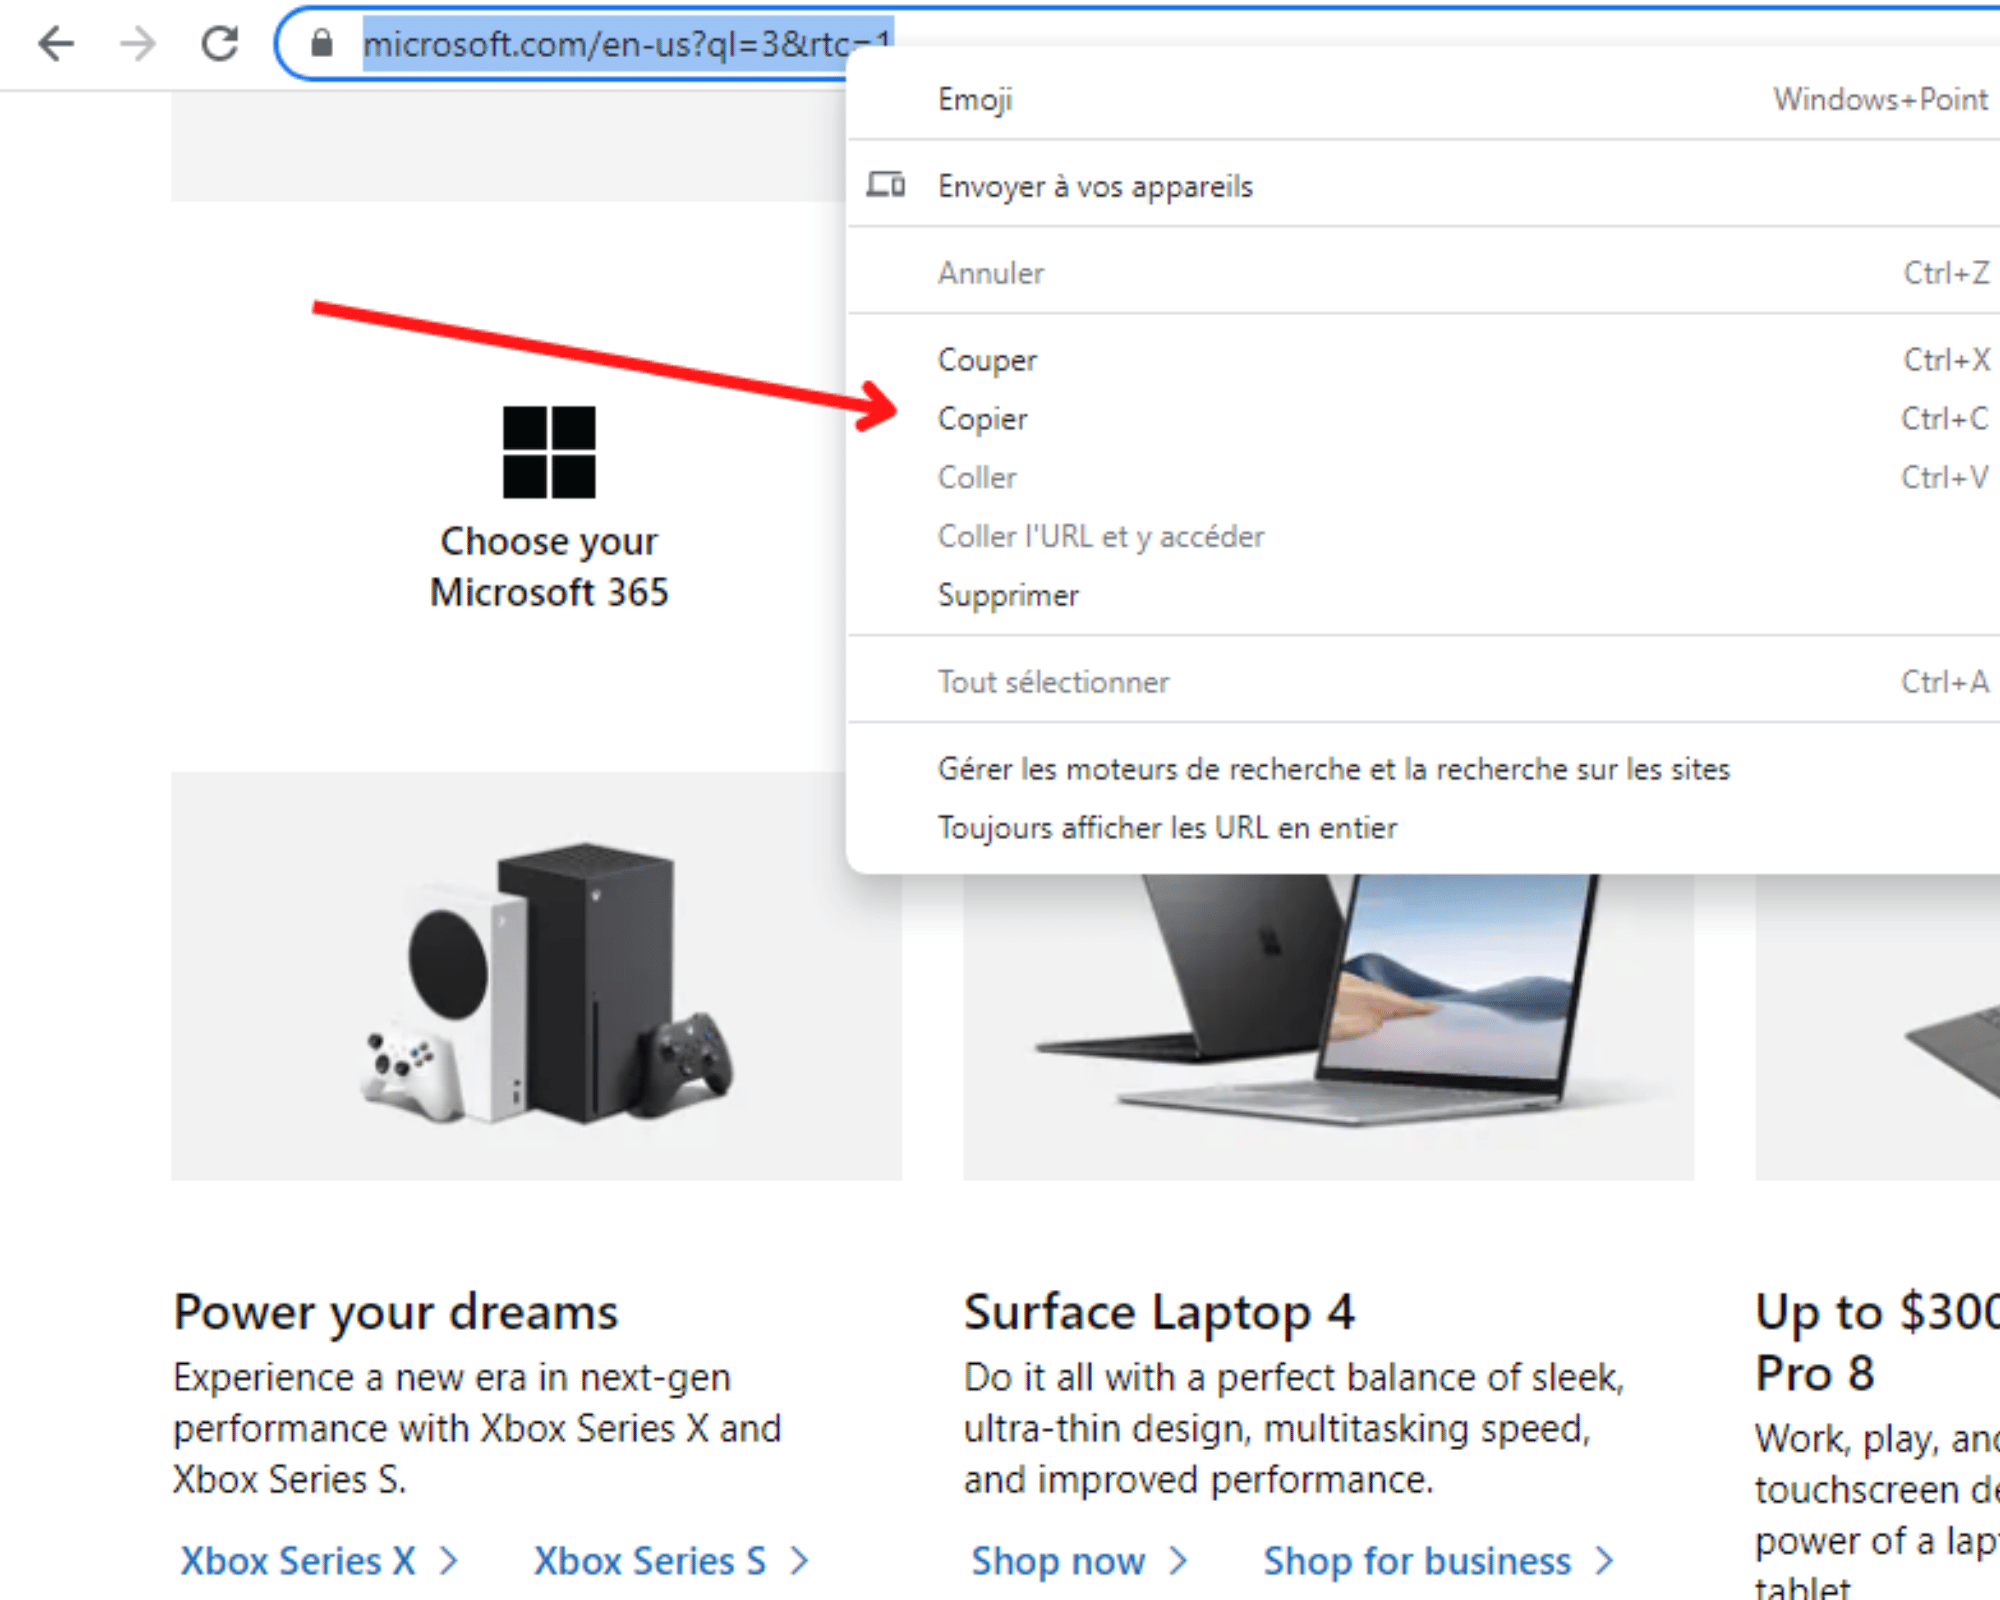Click the Surface Laptop 4 product image
This screenshot has width=2000, height=1600.
(x=1328, y=1027)
